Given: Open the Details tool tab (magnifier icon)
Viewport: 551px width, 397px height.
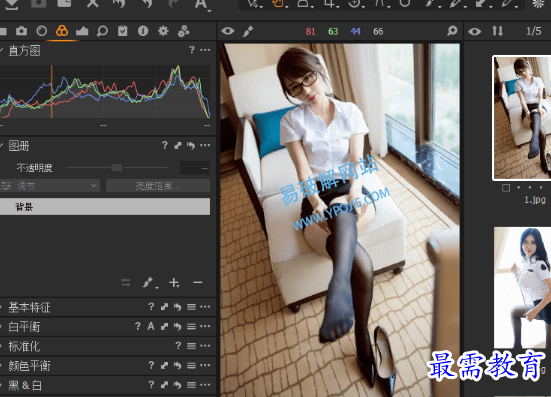Looking at the screenshot, I should point(102,31).
